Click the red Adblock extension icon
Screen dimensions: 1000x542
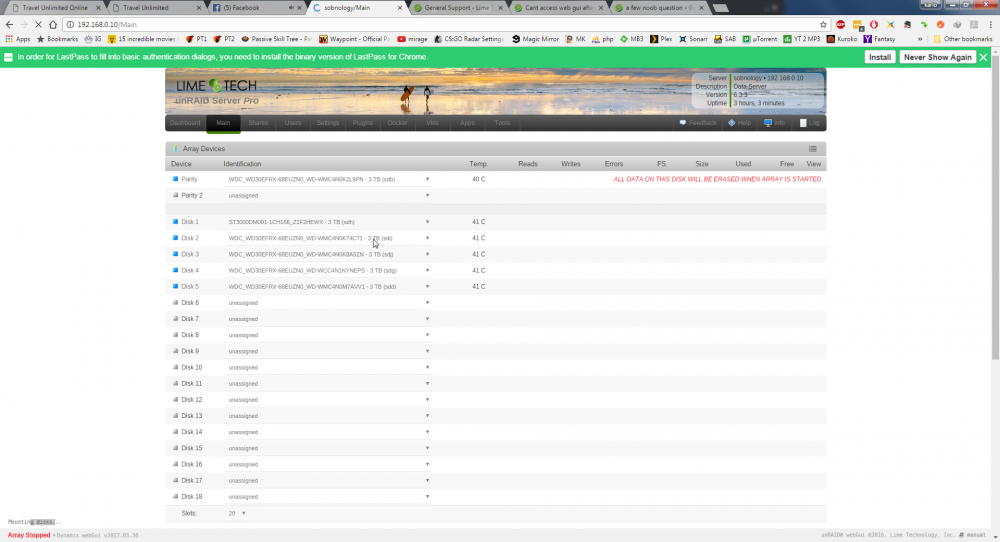pyautogui.click(x=841, y=24)
